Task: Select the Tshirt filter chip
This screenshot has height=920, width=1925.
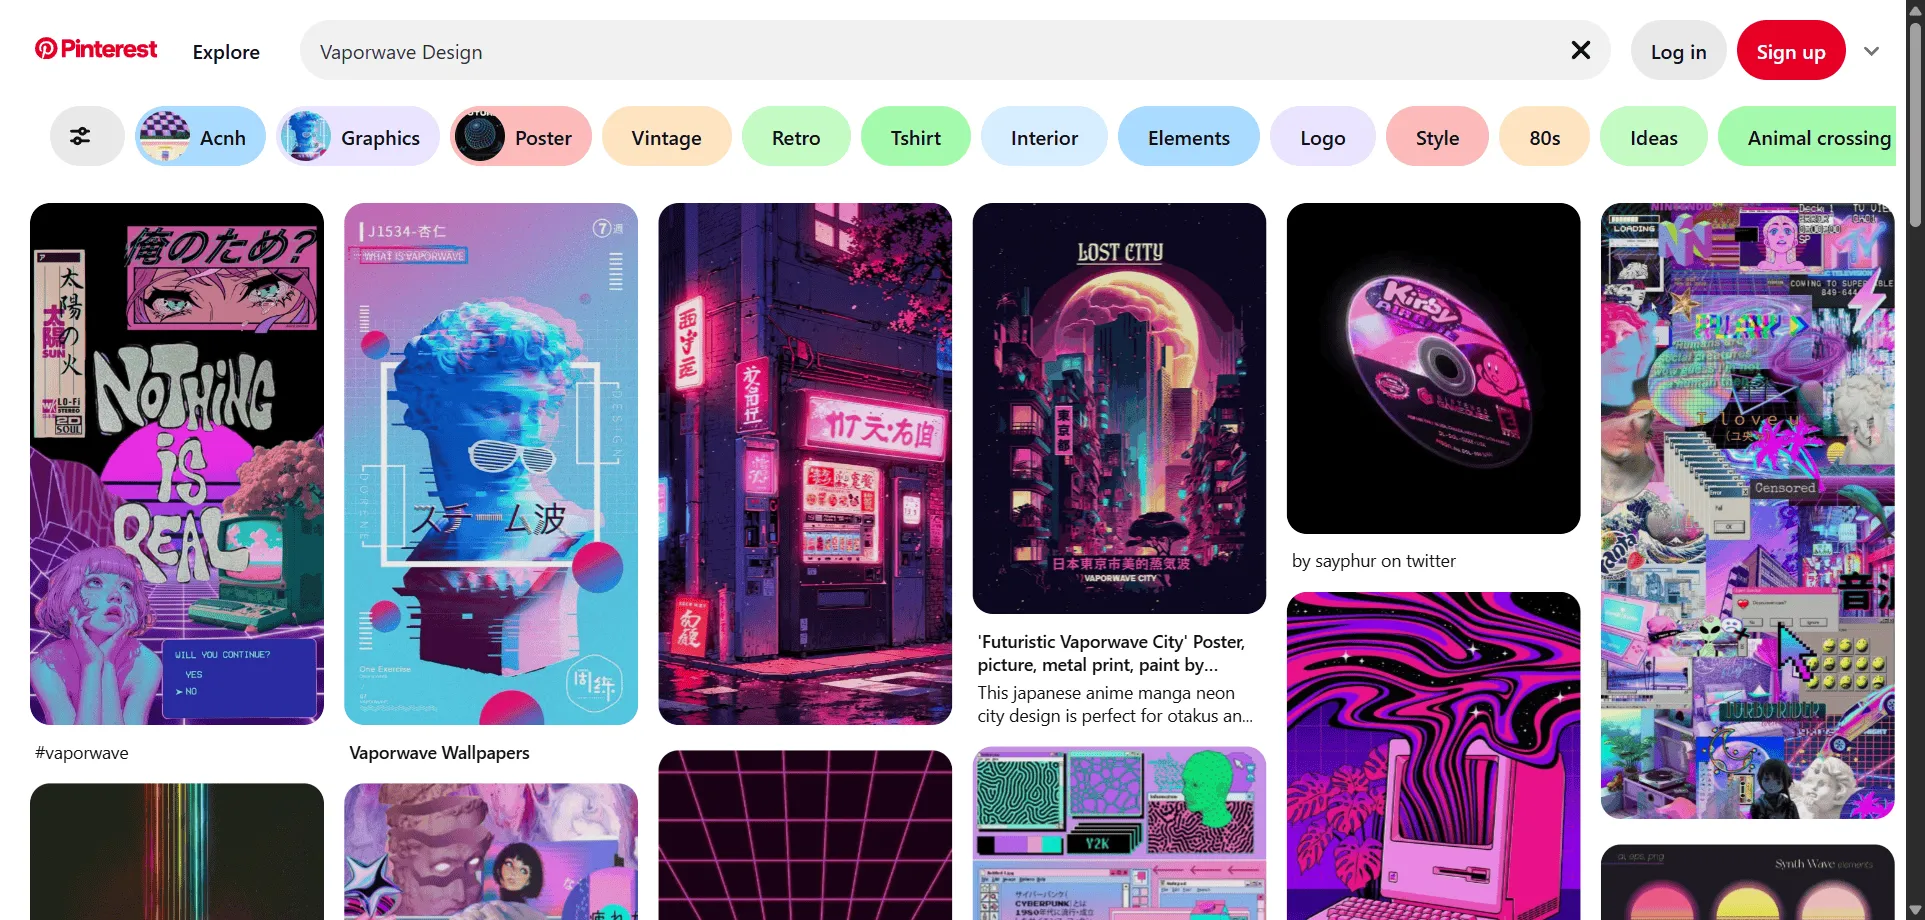Action: [x=915, y=137]
